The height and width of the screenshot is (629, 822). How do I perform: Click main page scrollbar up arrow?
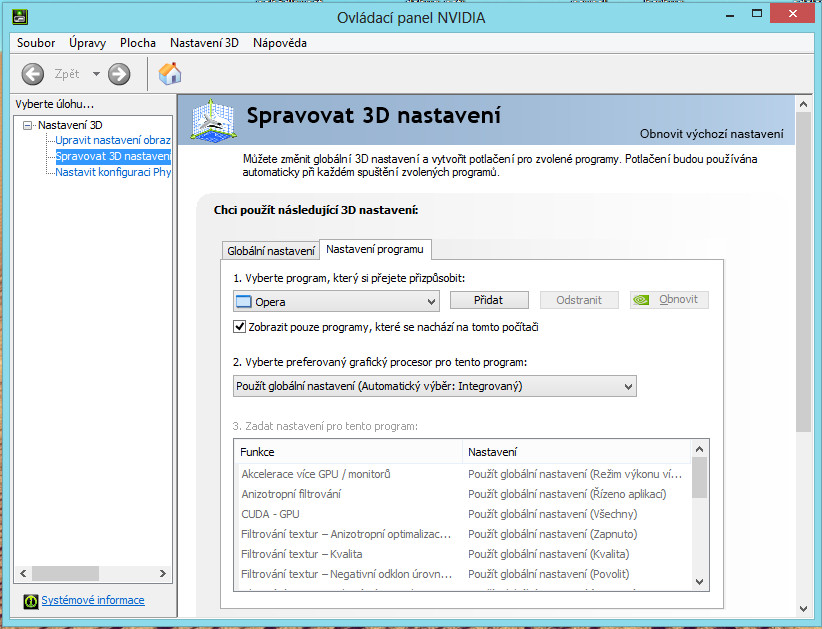click(x=803, y=104)
